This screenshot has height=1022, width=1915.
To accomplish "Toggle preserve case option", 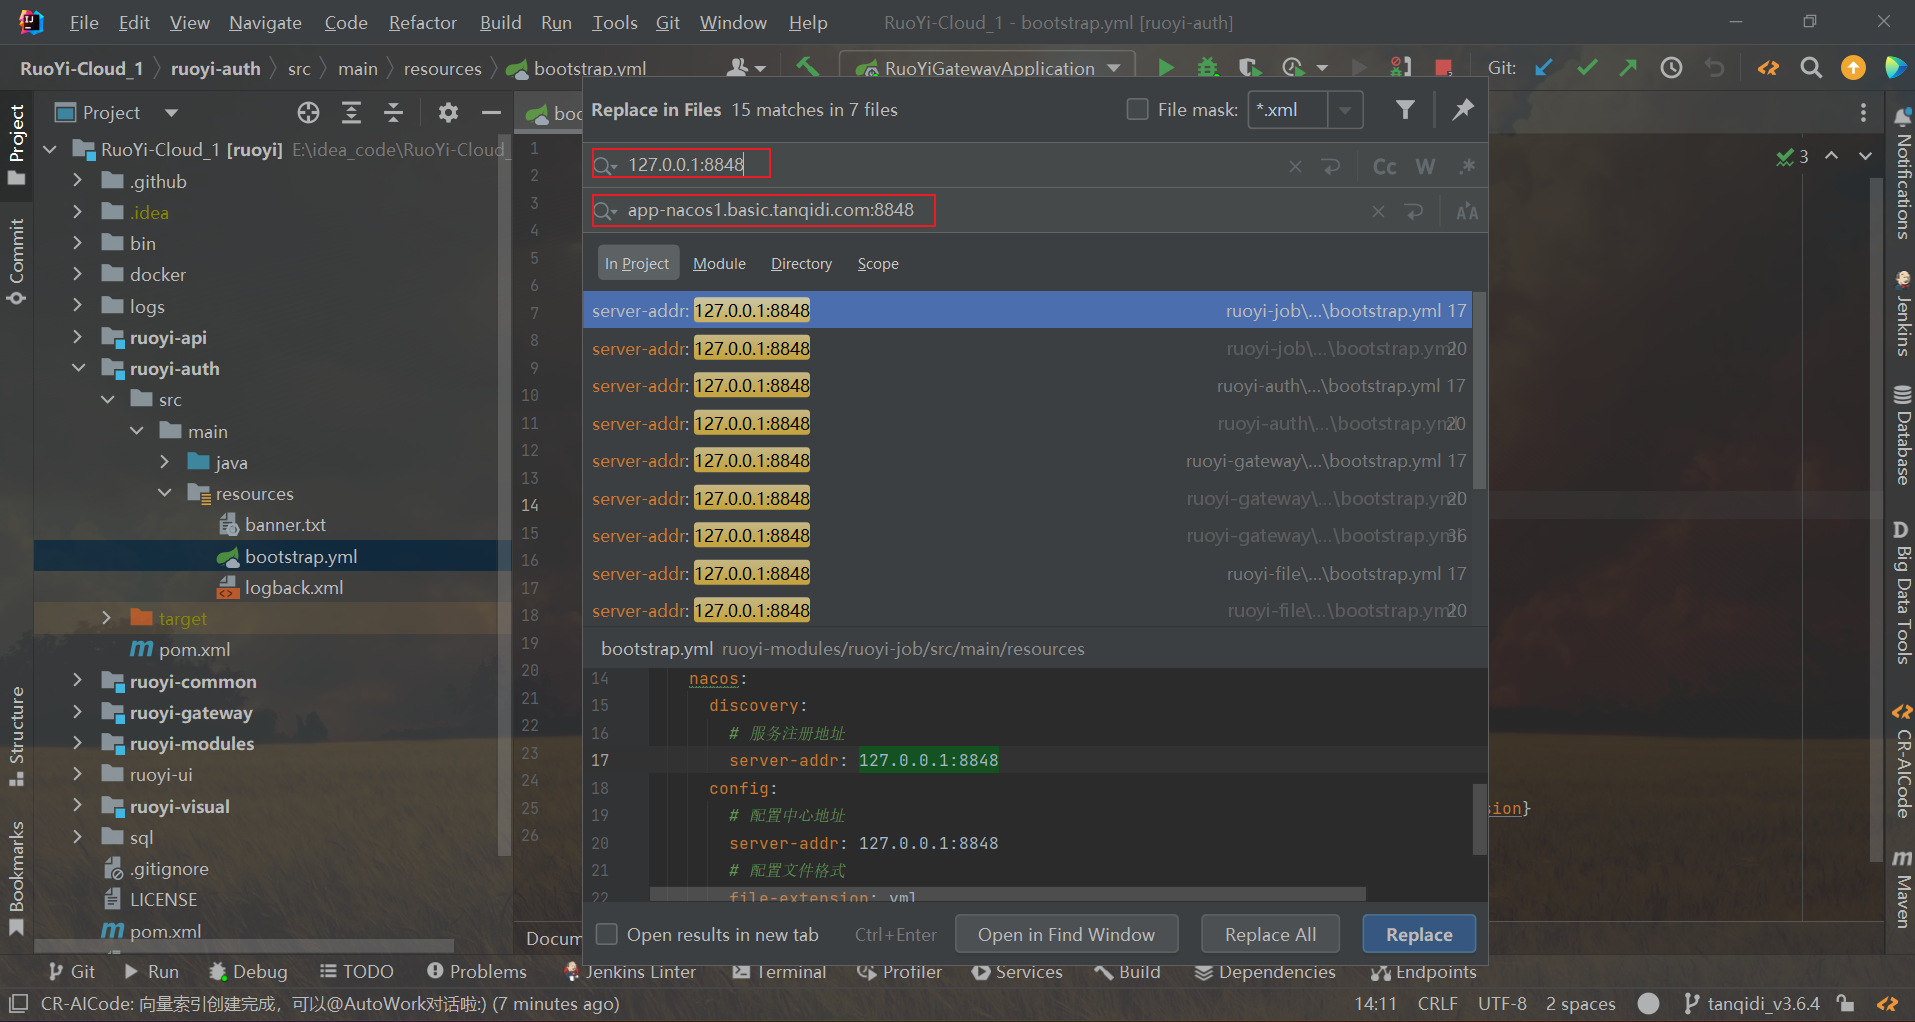I will click(x=1467, y=211).
